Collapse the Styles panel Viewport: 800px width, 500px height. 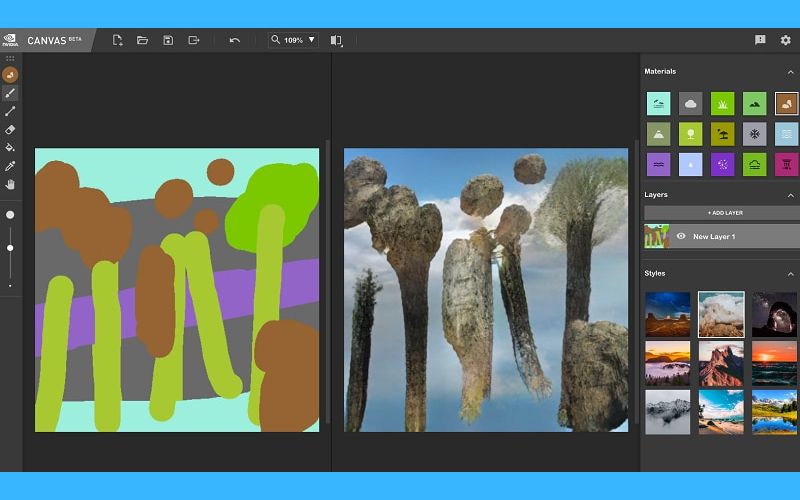[790, 273]
